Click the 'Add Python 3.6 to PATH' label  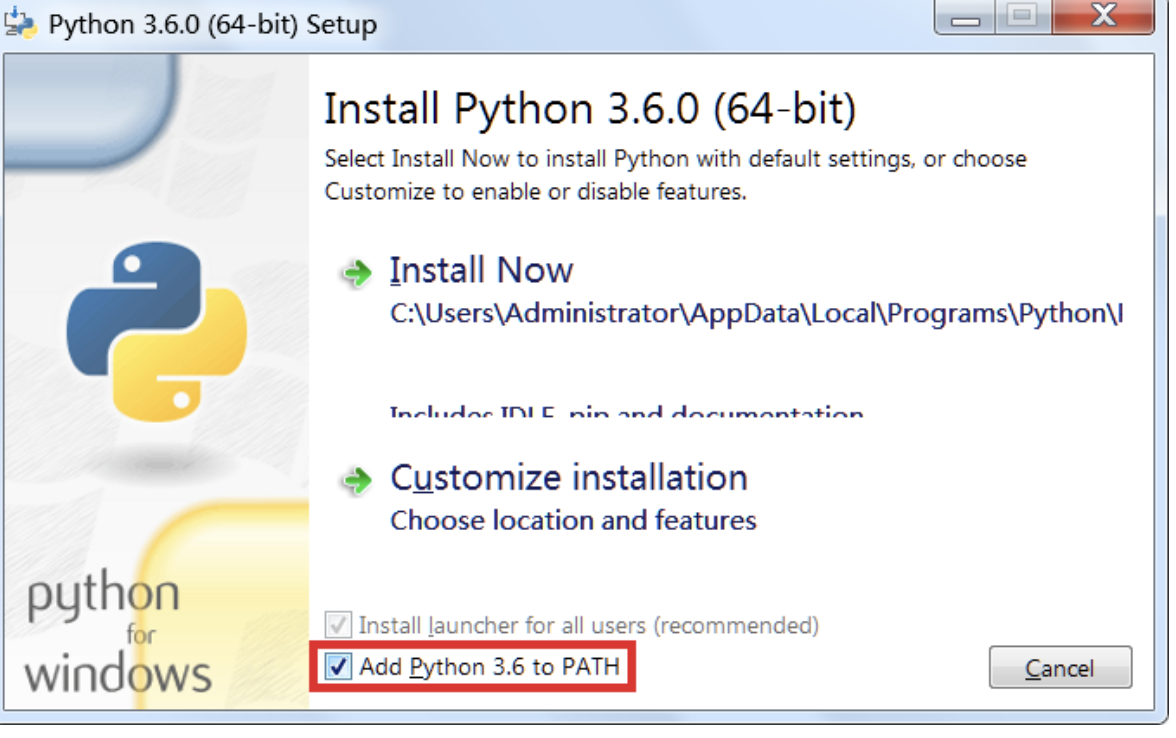click(x=489, y=666)
